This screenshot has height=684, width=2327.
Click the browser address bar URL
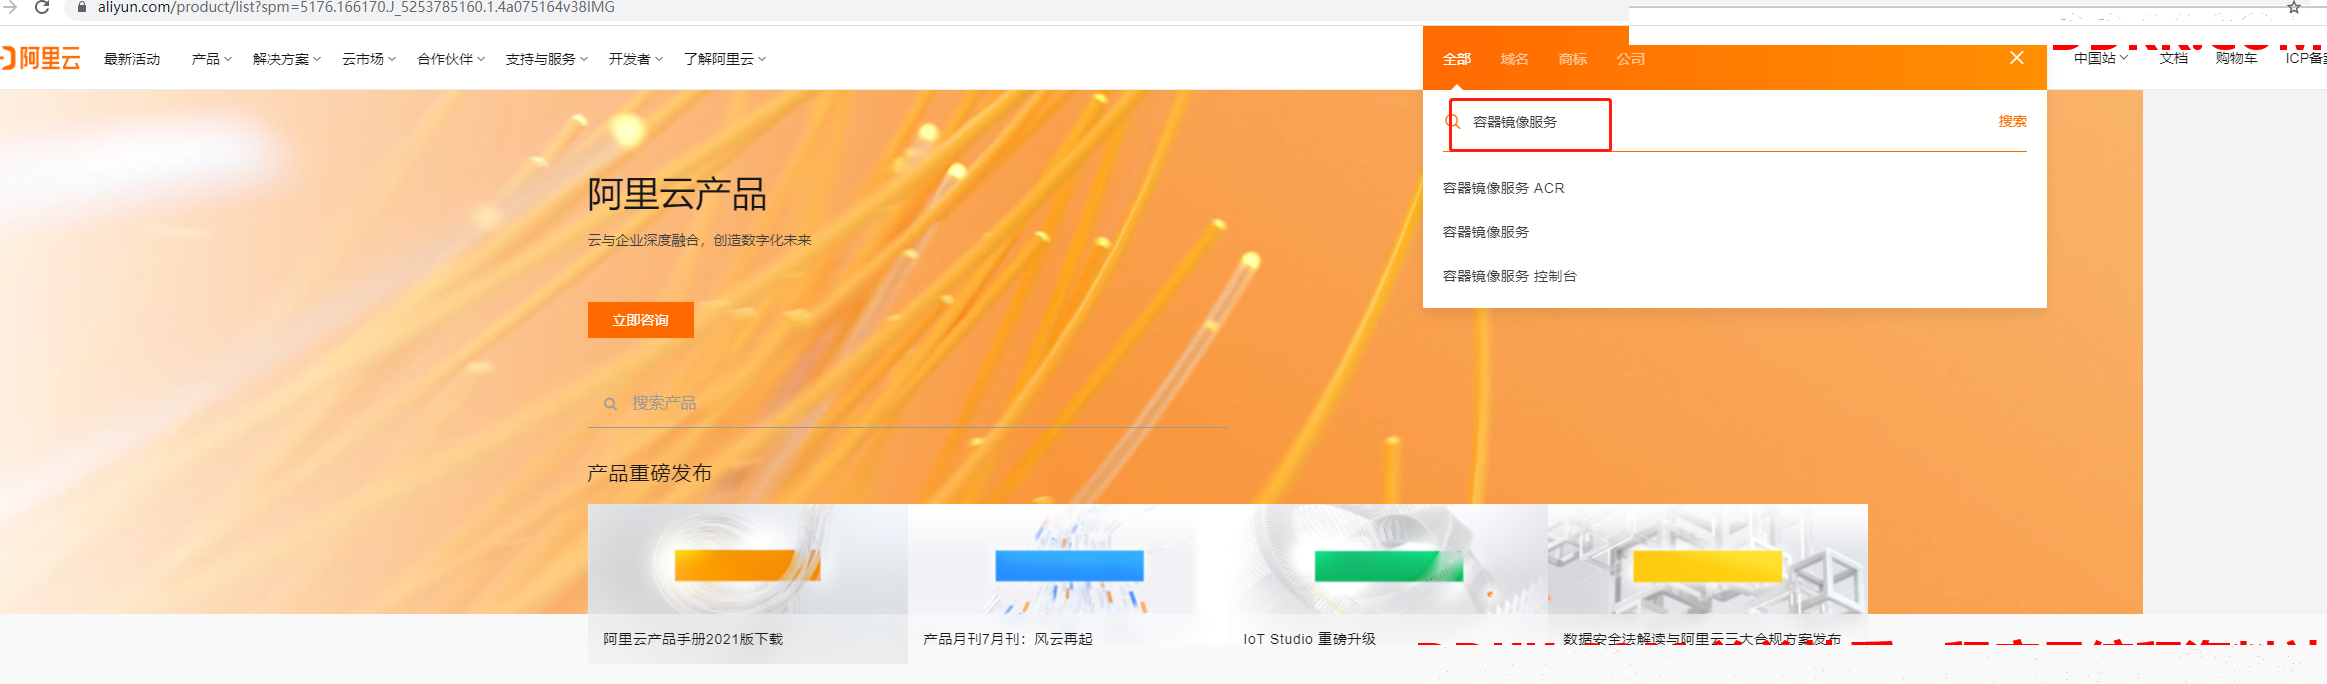(356, 7)
